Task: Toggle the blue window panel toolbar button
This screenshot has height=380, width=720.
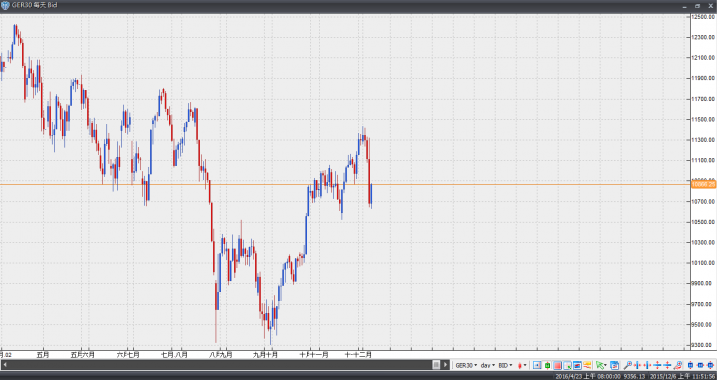Action: 578,365
